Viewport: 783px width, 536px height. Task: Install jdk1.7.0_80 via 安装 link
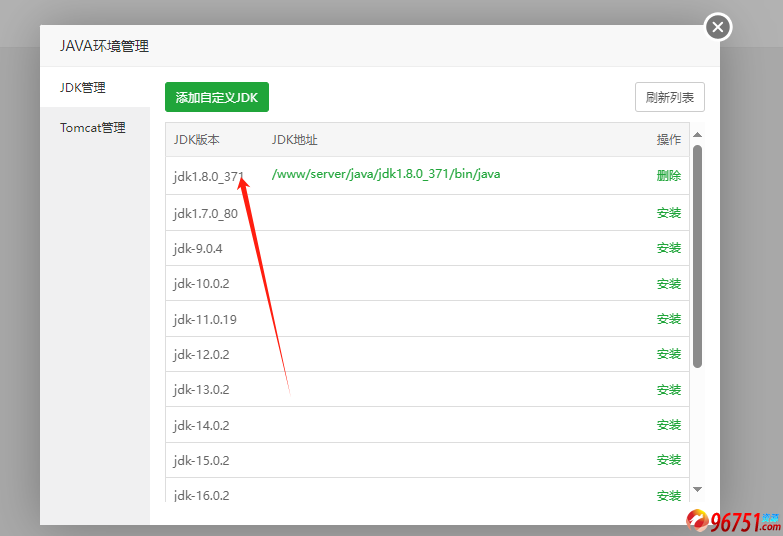[669, 213]
